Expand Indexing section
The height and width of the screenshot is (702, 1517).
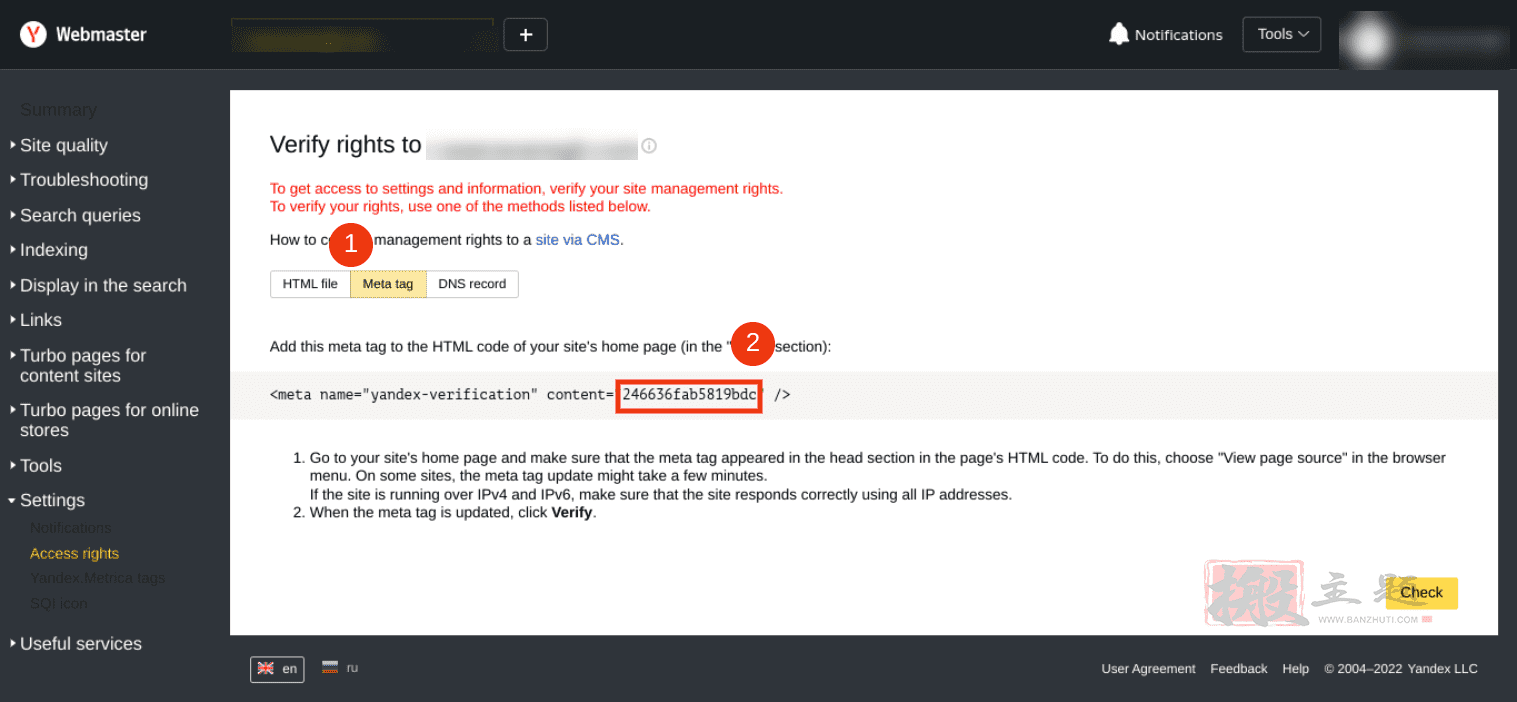click(x=54, y=250)
